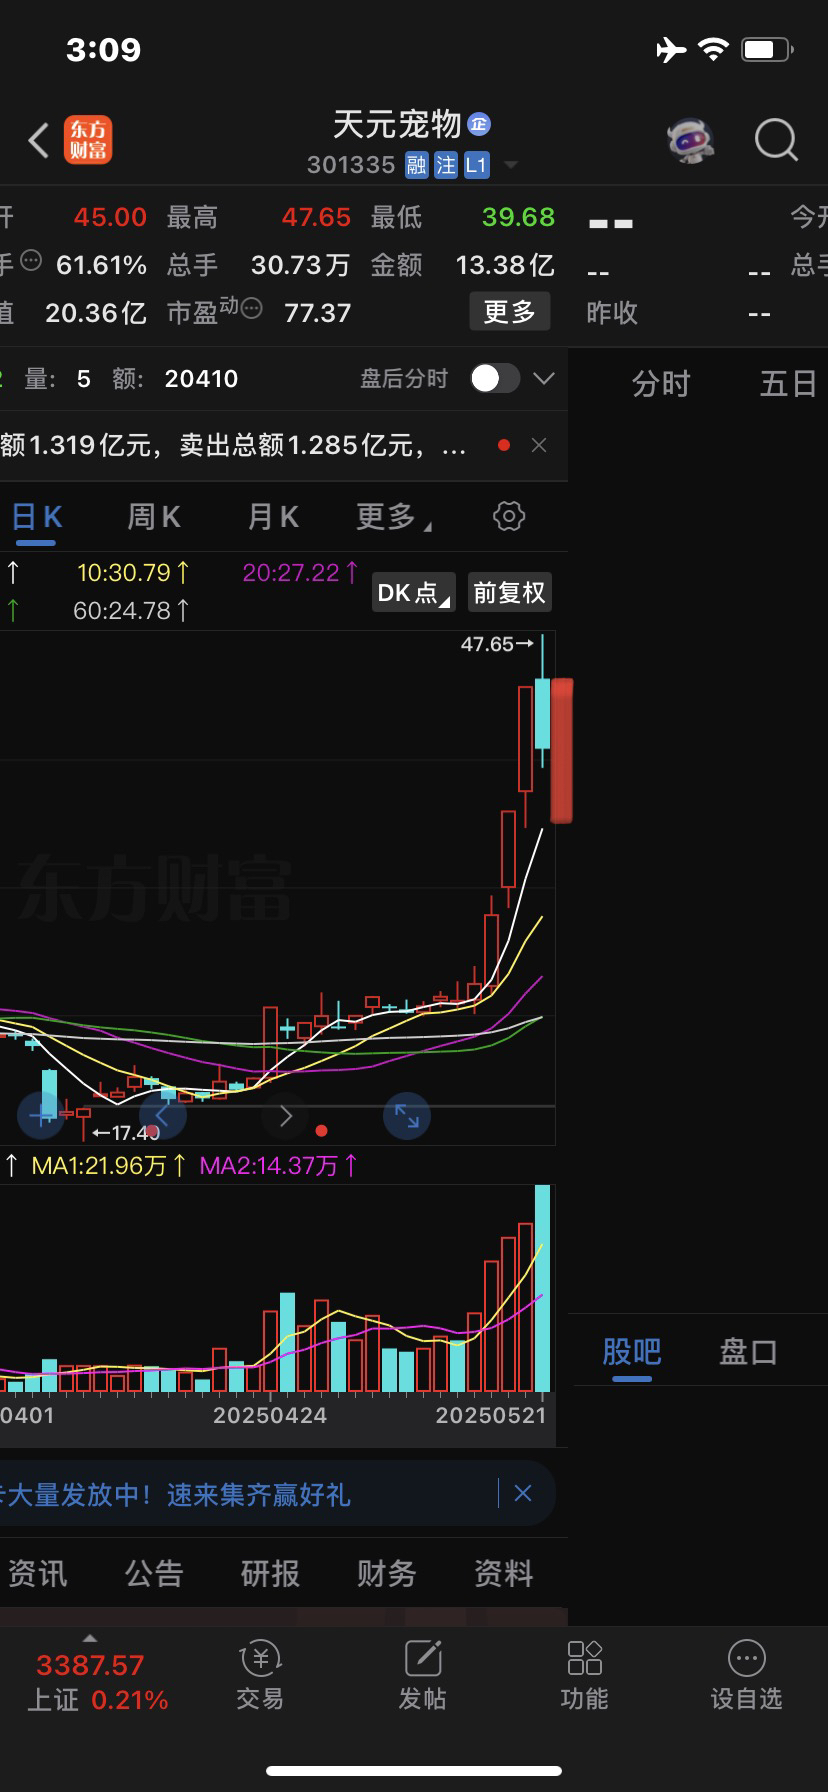Move chart right with arrow button

(x=285, y=1116)
